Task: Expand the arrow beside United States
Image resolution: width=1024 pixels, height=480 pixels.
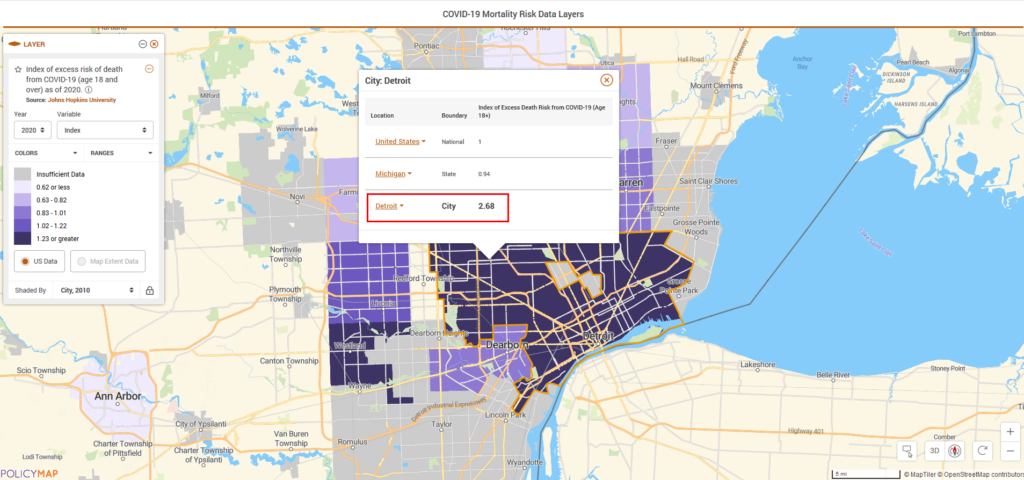Action: (x=423, y=142)
